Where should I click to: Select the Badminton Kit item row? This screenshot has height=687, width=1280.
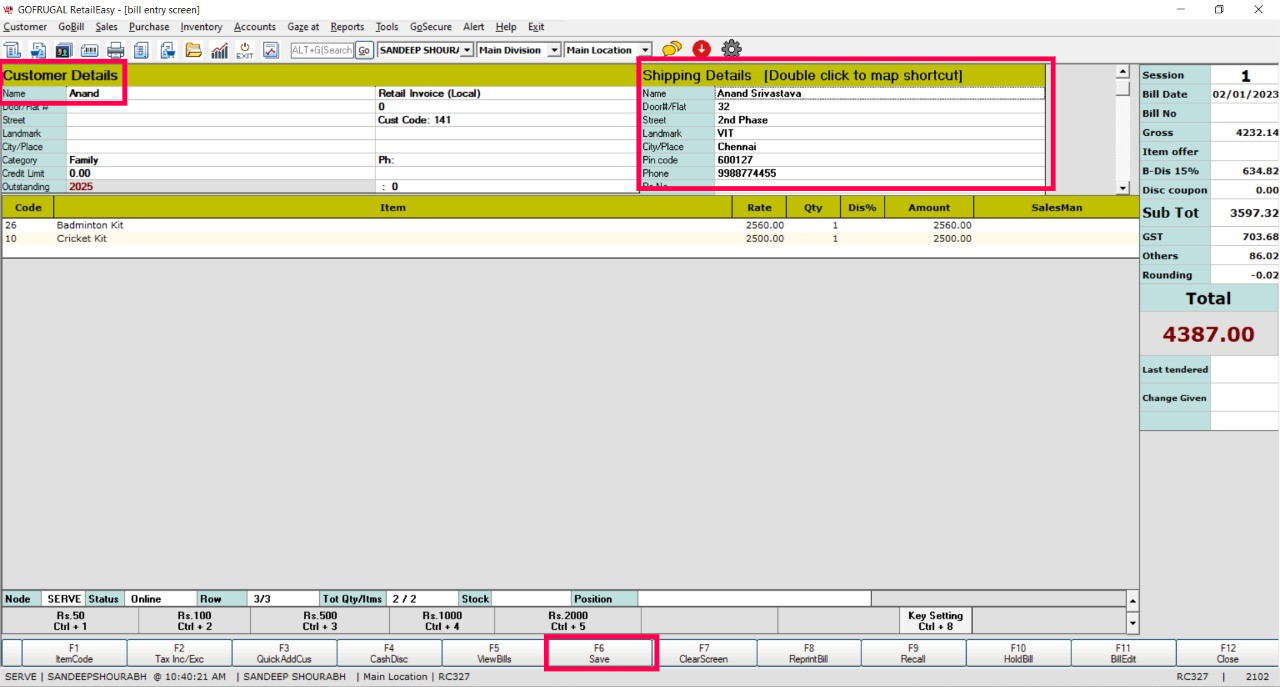[x=570, y=225]
